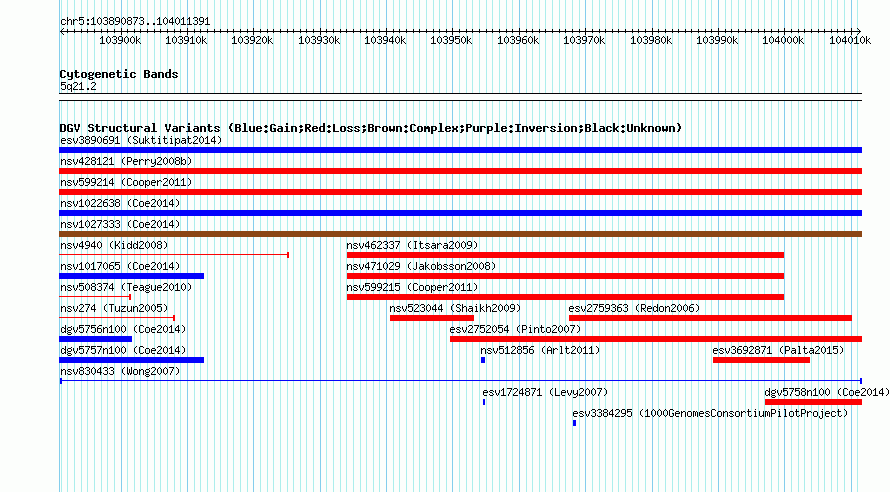Image resolution: width=890 pixels, height=492 pixels.
Task: Select the red dgv5758n100 loss bar
Action: pos(813,402)
